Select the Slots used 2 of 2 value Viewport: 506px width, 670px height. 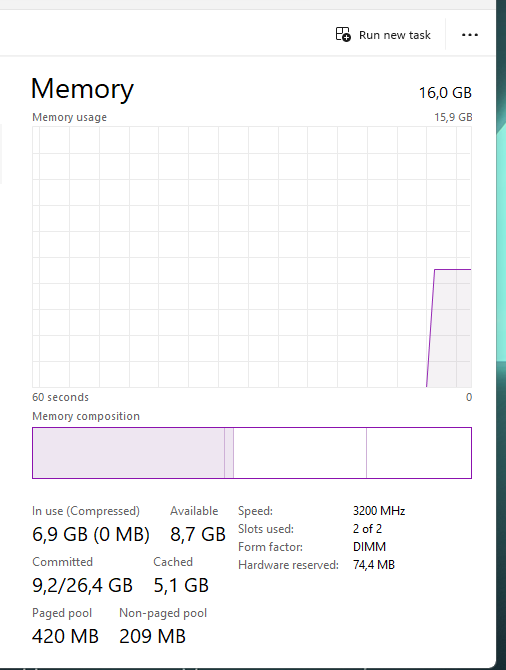367,529
